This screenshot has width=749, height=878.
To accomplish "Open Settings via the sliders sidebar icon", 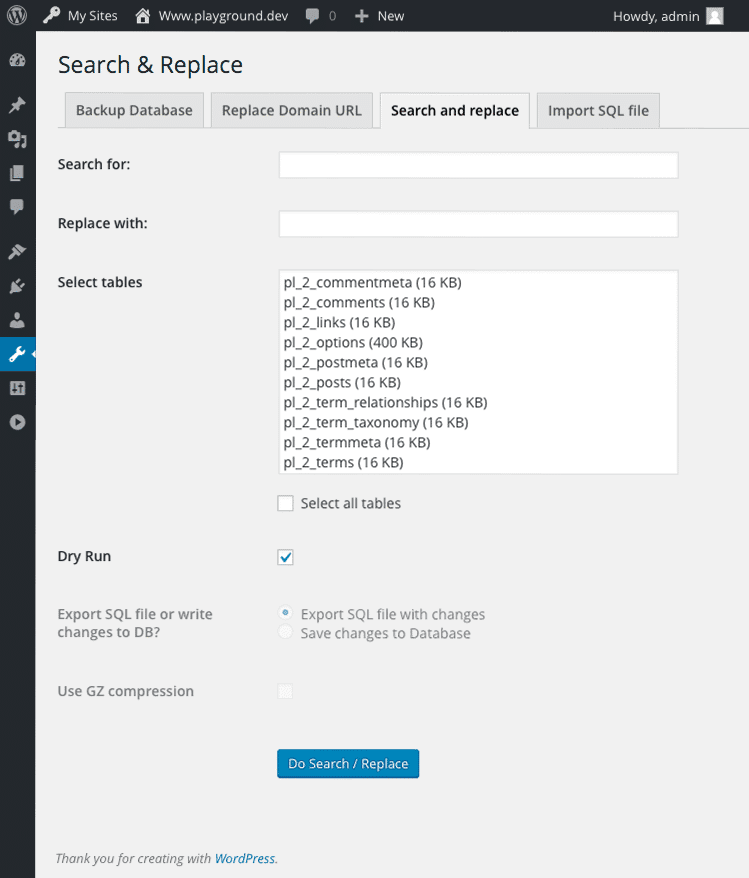I will point(17,388).
